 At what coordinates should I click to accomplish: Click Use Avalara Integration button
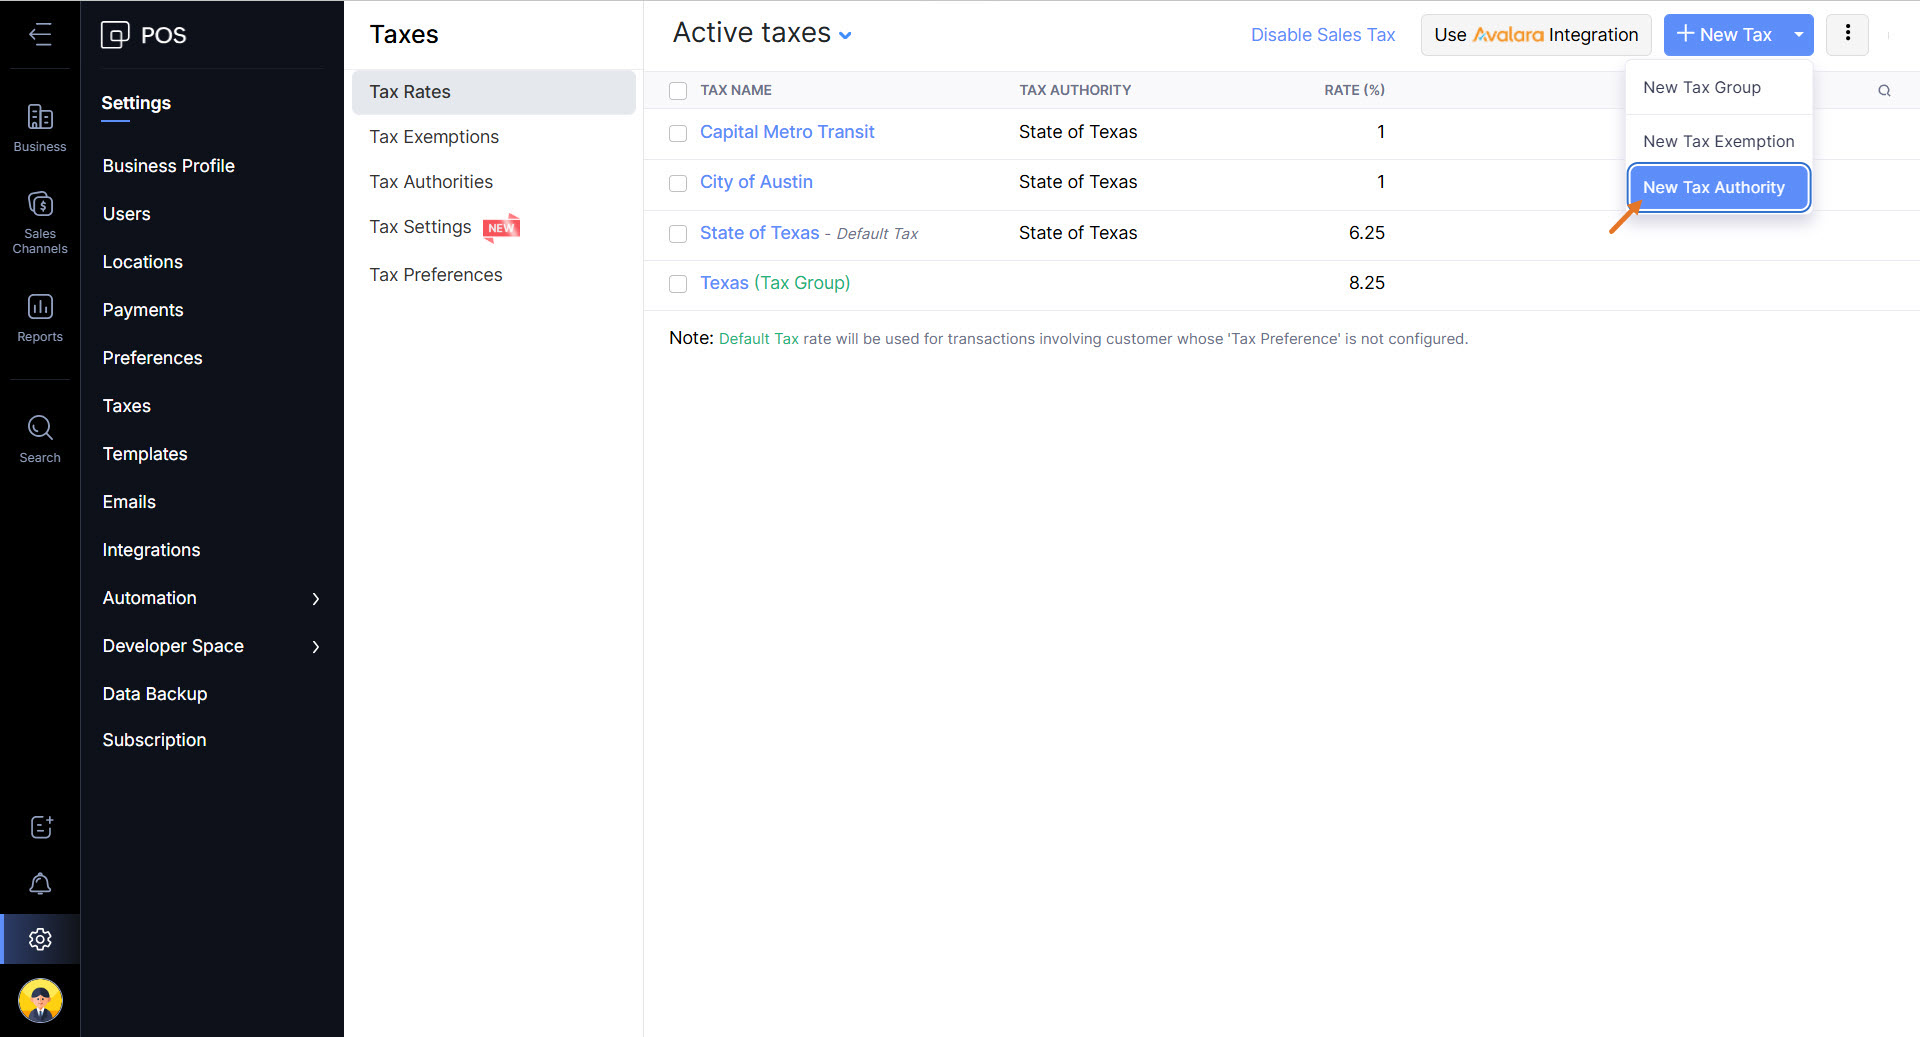pos(1535,35)
